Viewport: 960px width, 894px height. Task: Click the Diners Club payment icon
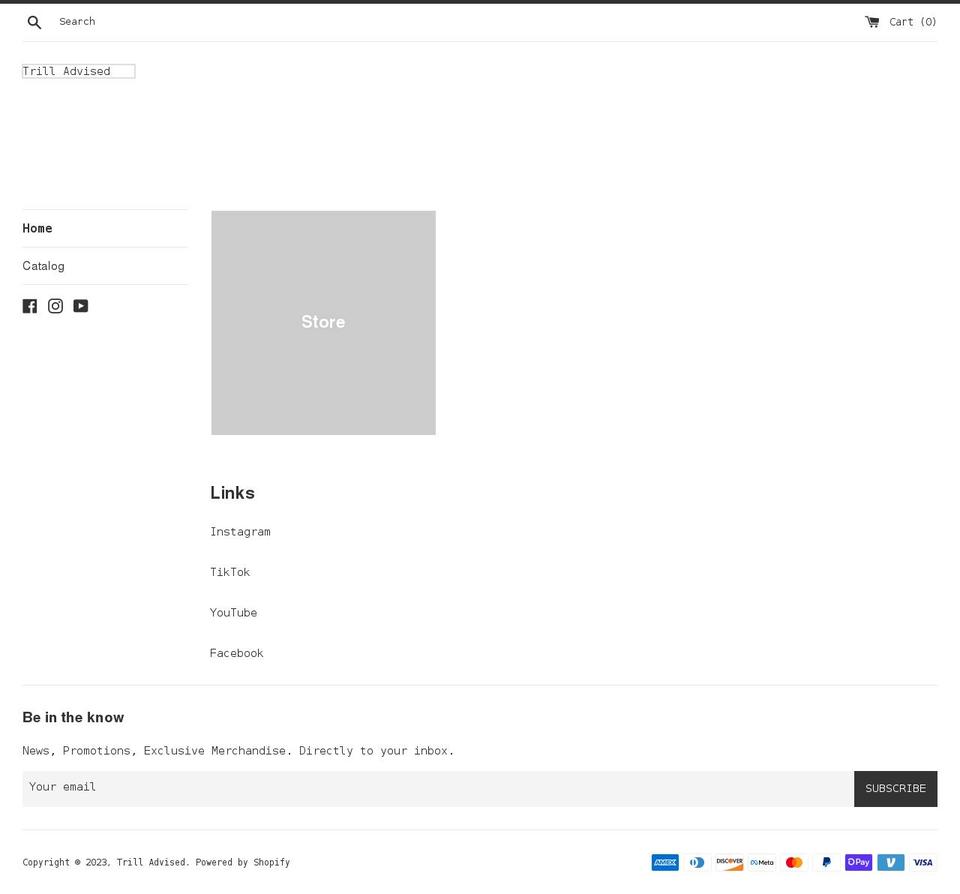point(697,862)
